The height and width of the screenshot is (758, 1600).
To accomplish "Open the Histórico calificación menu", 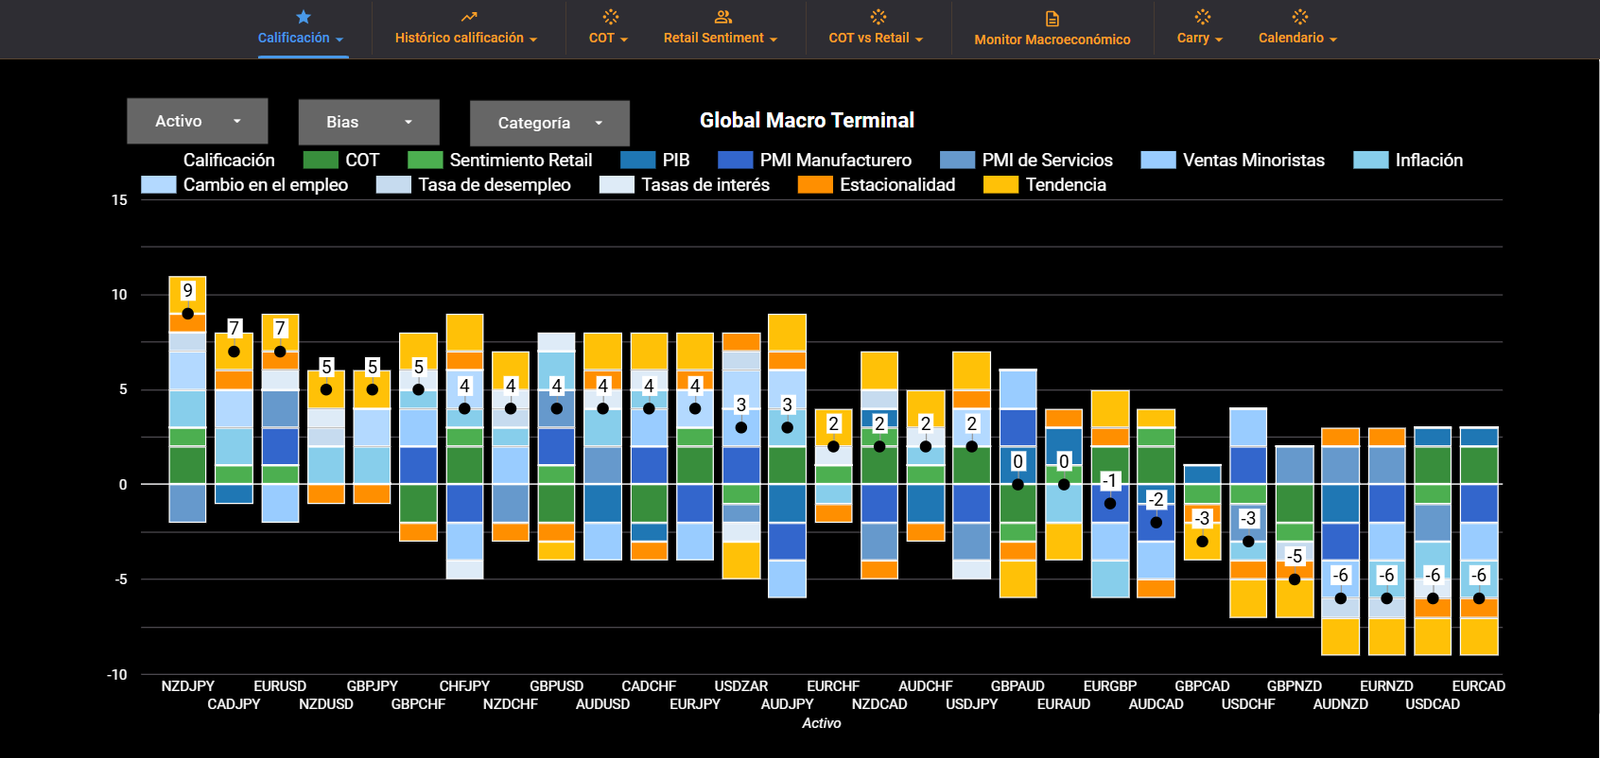I will (466, 38).
